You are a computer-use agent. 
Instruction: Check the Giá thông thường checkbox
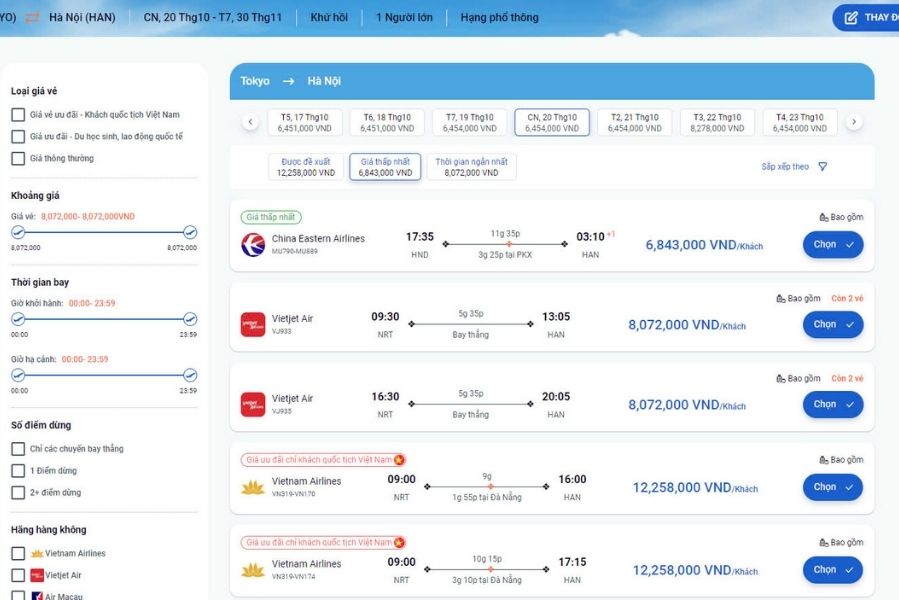(x=18, y=158)
